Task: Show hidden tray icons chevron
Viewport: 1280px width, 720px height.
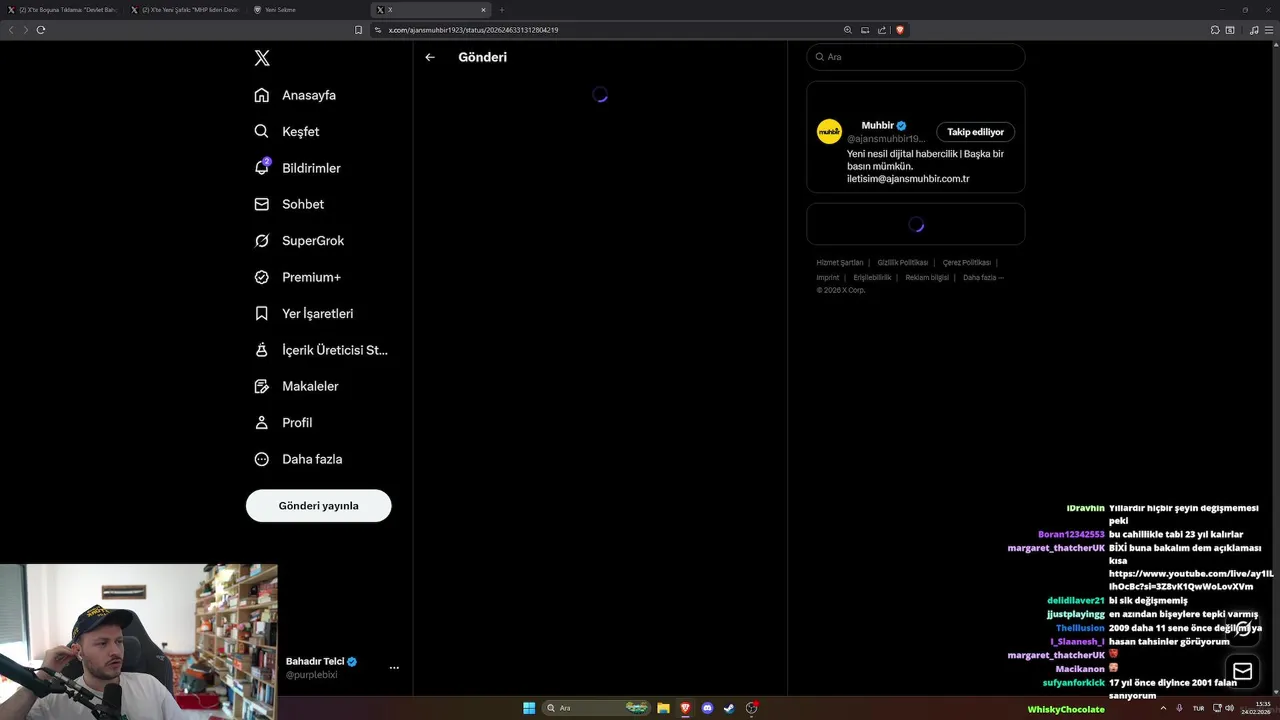Action: tap(1163, 708)
